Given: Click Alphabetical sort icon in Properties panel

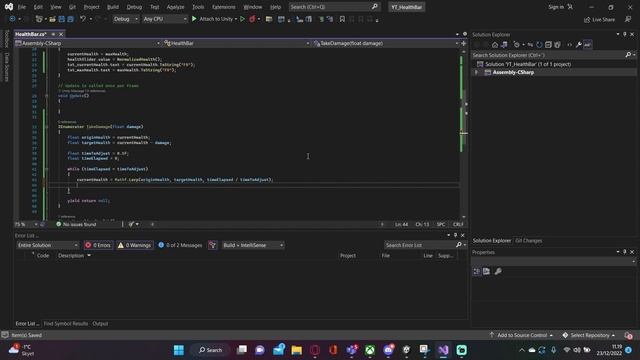Looking at the screenshot, I should 487,271.
